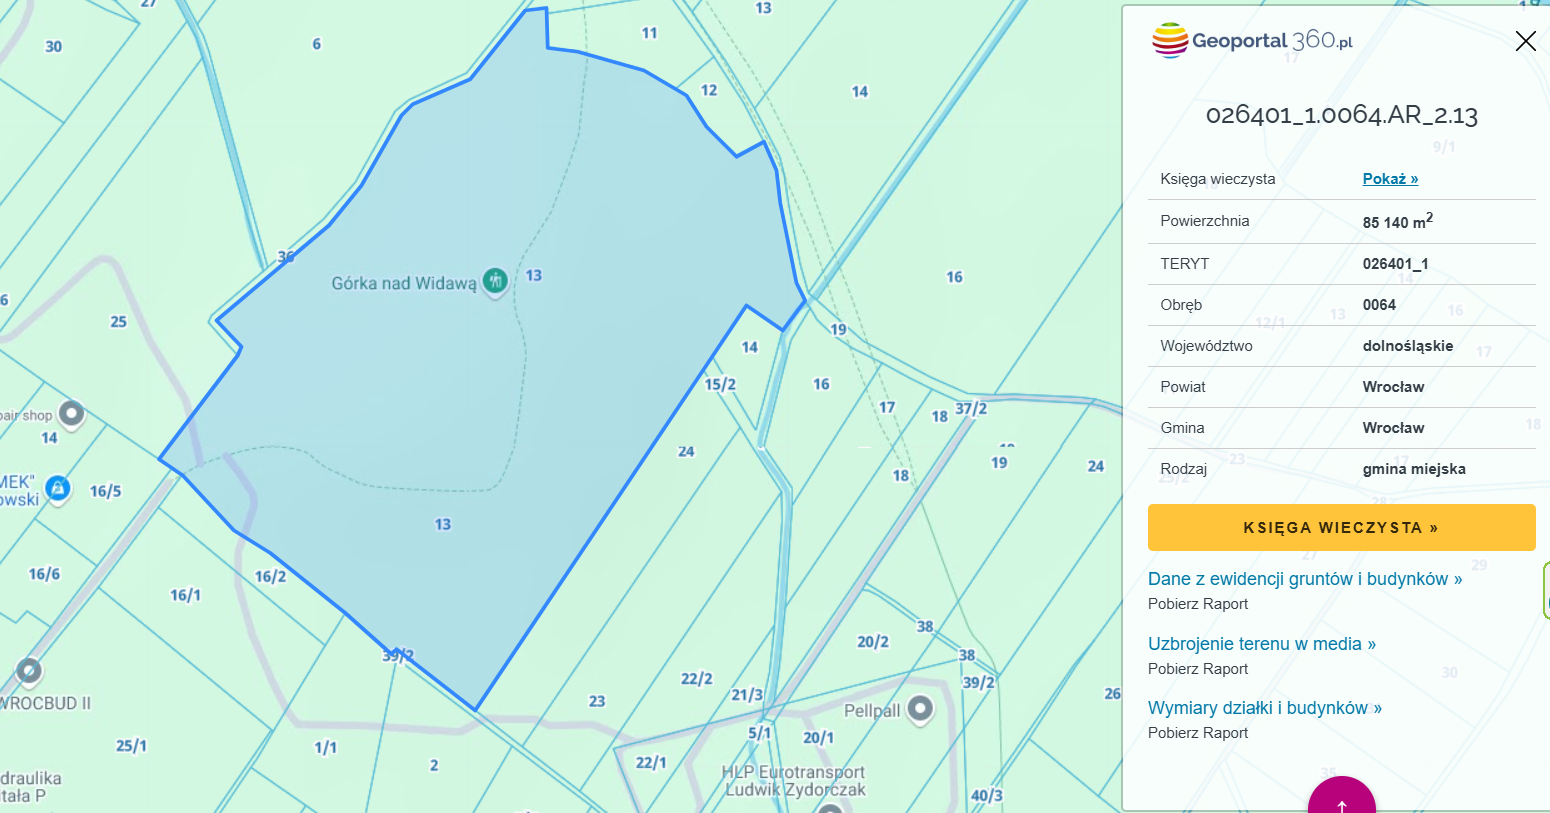Click Pobierz Raport under Wymiary działki
This screenshot has width=1550, height=813.
(x=1198, y=733)
